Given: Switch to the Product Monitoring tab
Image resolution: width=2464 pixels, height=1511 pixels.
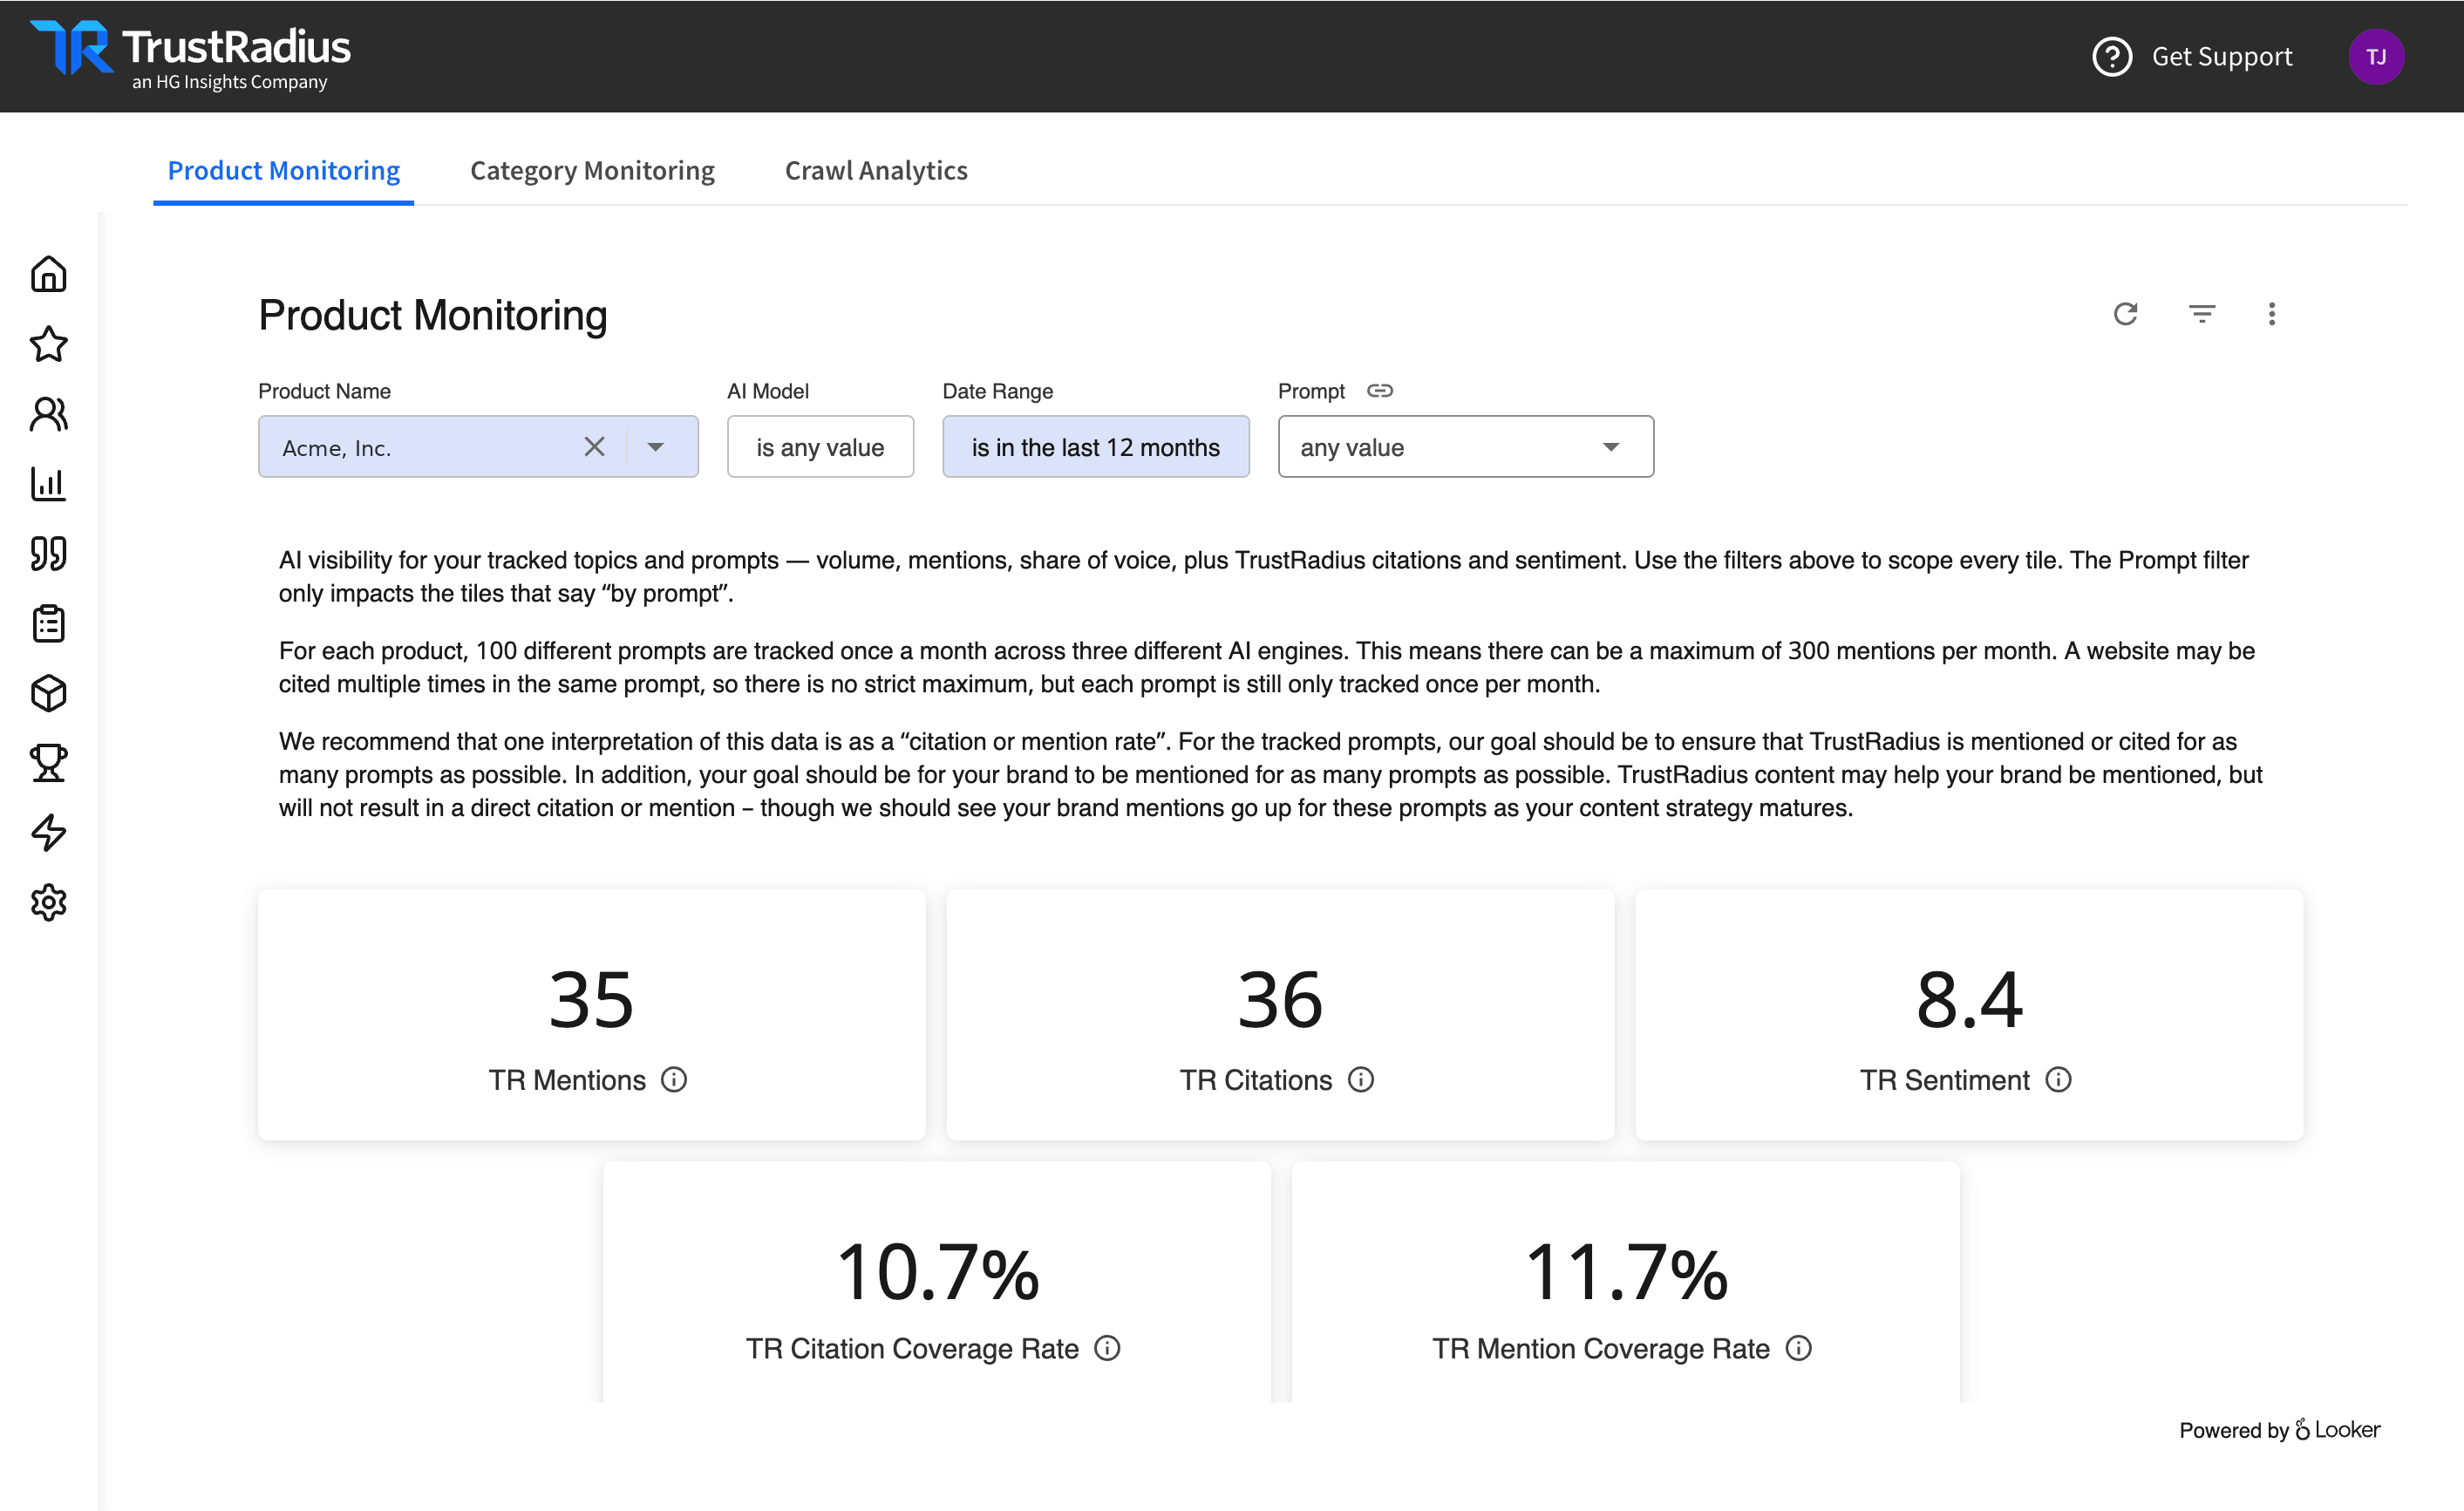Looking at the screenshot, I should coord(284,171).
